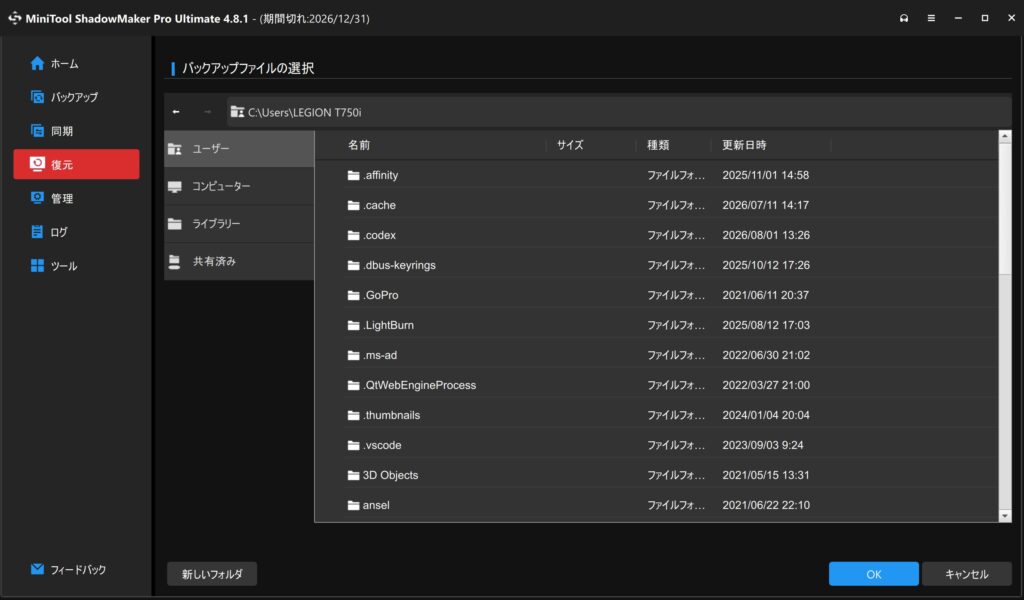
Task: Click the Shared (共有済み) location icon
Action: click(174, 262)
